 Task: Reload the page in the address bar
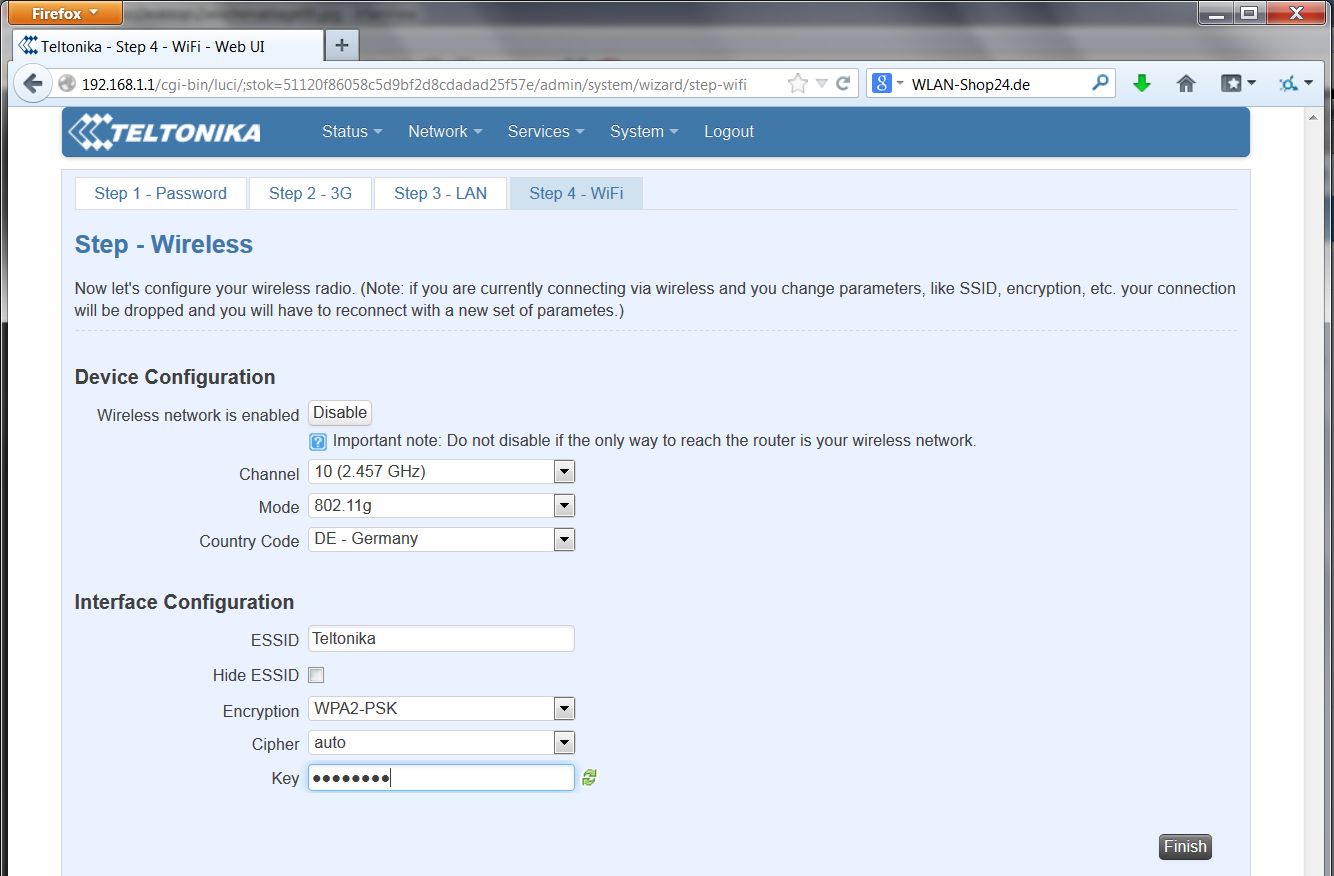coord(843,84)
